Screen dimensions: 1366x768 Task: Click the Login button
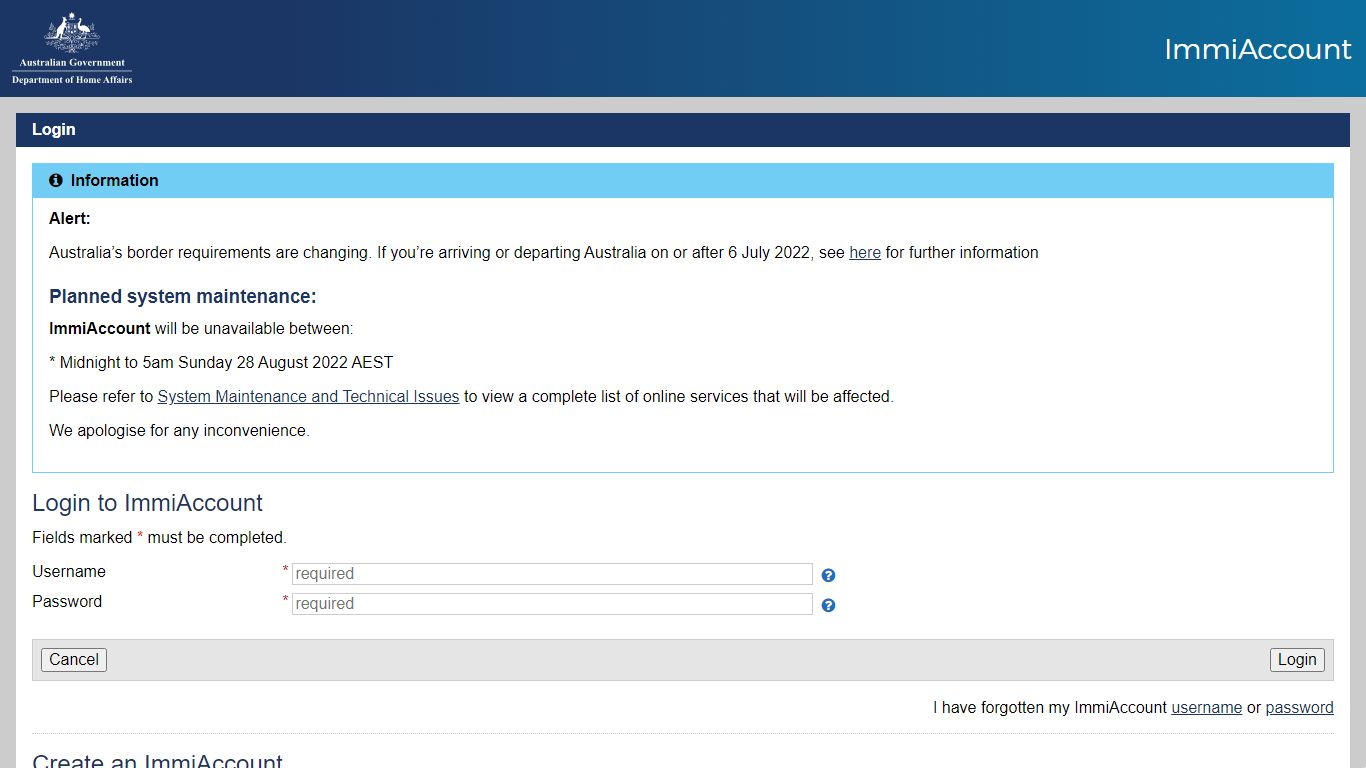[x=1297, y=660]
